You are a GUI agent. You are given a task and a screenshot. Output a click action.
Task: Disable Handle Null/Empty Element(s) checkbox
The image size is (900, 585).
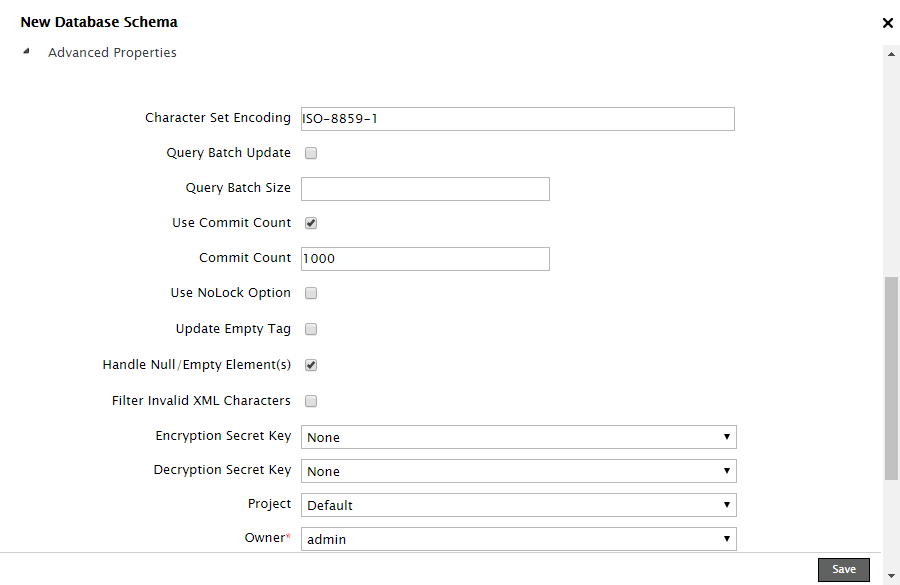click(x=311, y=366)
